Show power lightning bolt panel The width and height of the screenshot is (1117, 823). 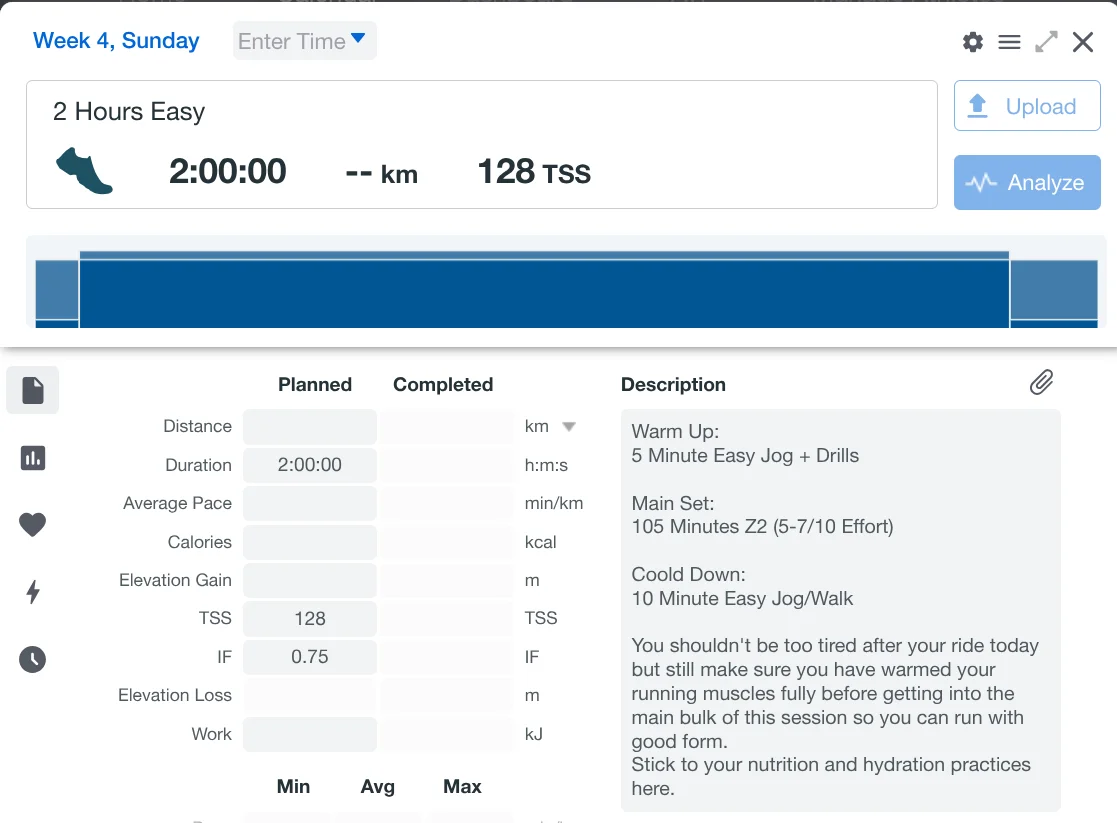33,592
